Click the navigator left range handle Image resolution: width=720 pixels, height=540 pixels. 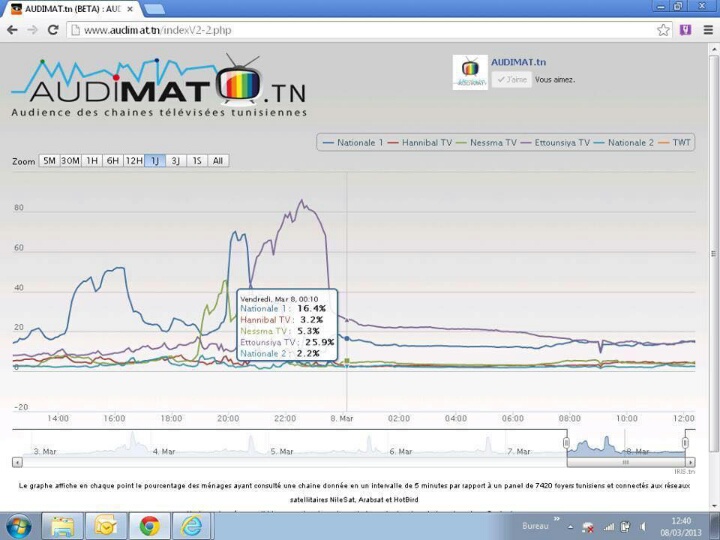567,443
